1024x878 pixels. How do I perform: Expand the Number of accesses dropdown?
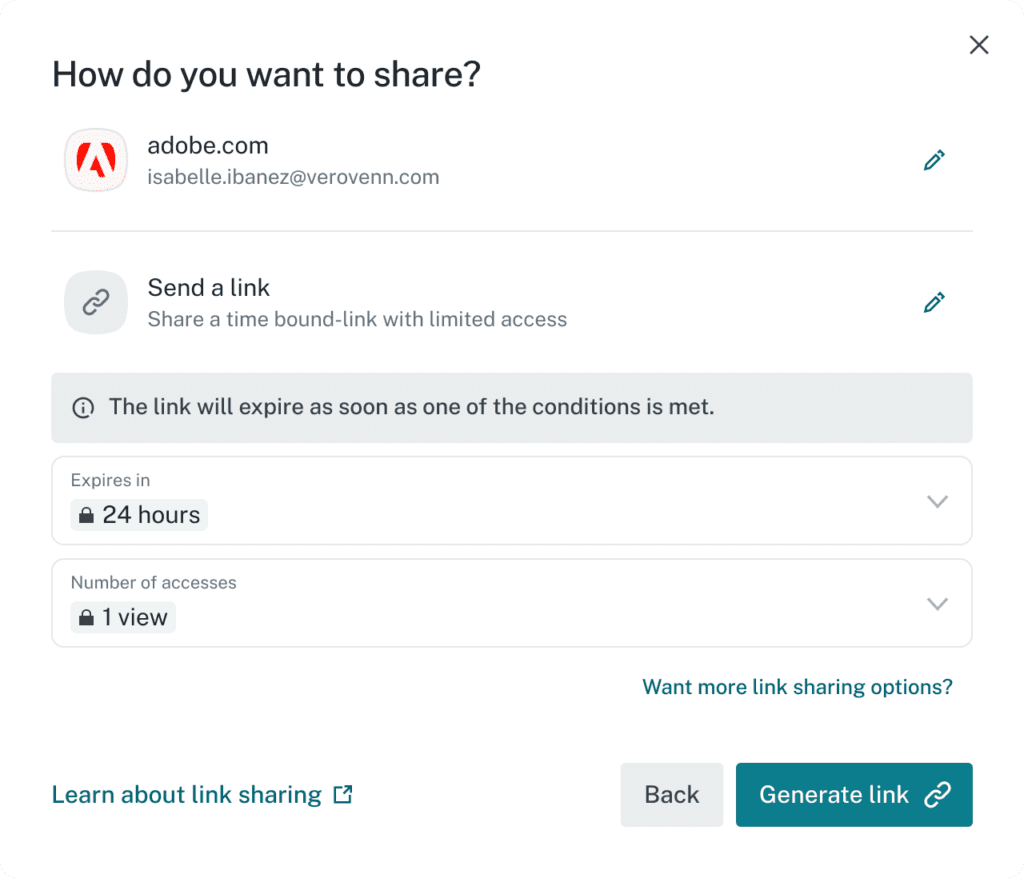pyautogui.click(x=937, y=603)
